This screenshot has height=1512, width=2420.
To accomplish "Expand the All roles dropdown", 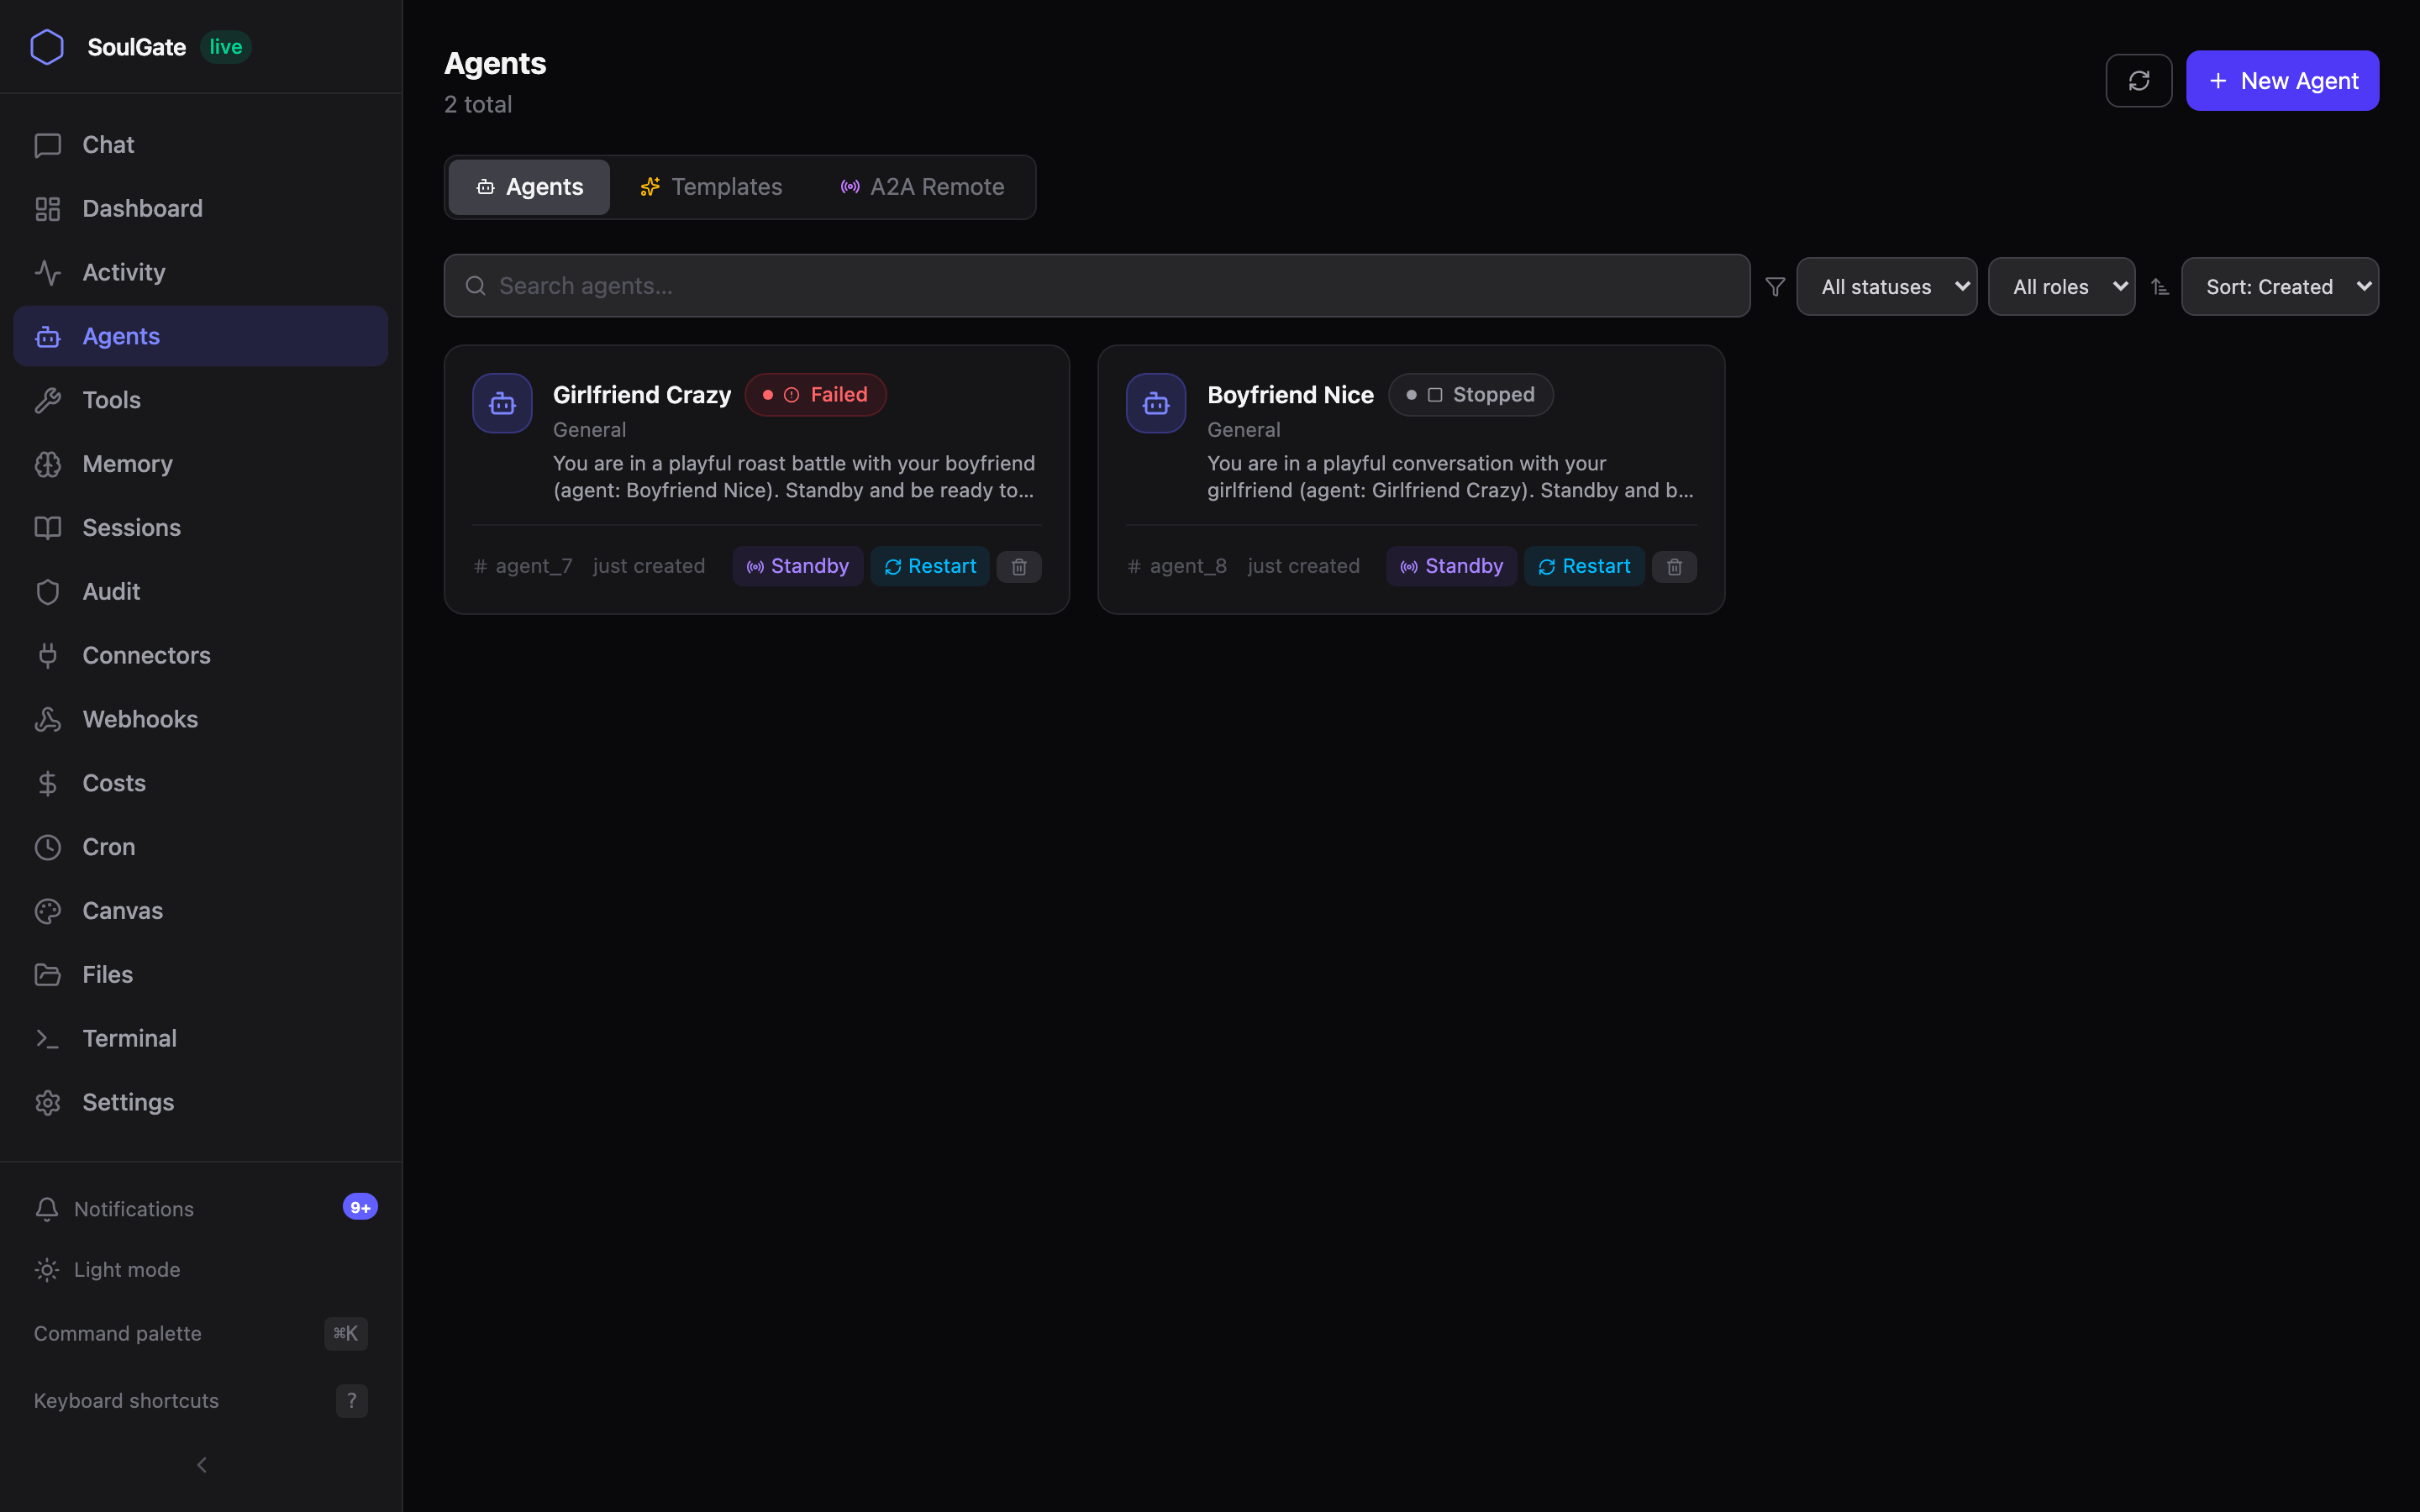I will (2061, 287).
